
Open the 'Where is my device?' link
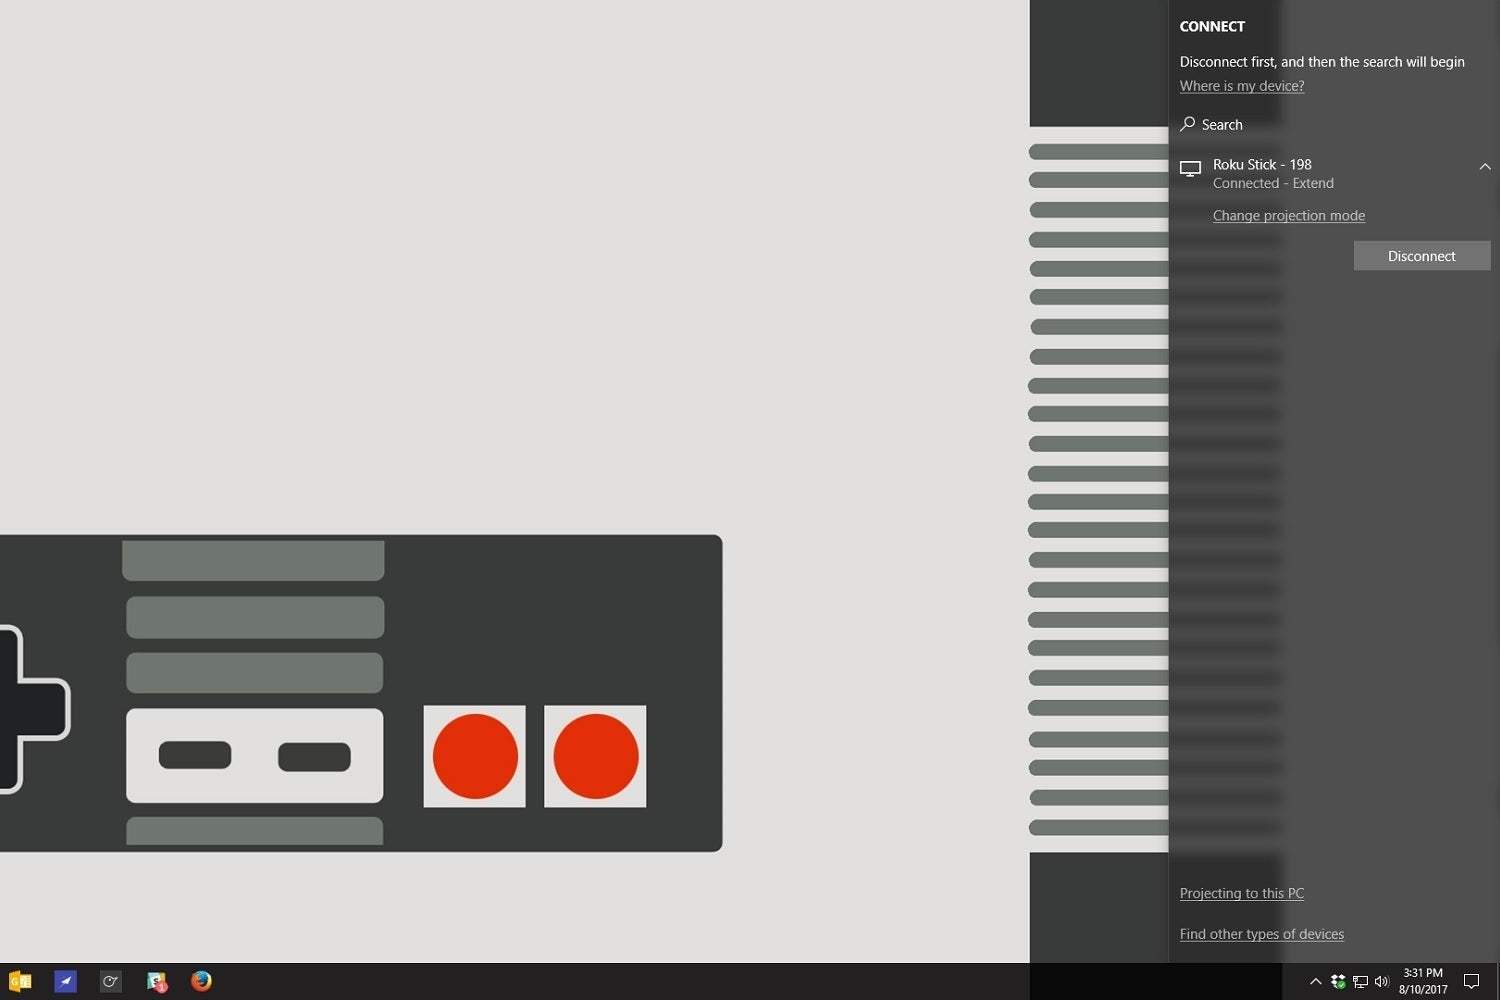click(1242, 86)
